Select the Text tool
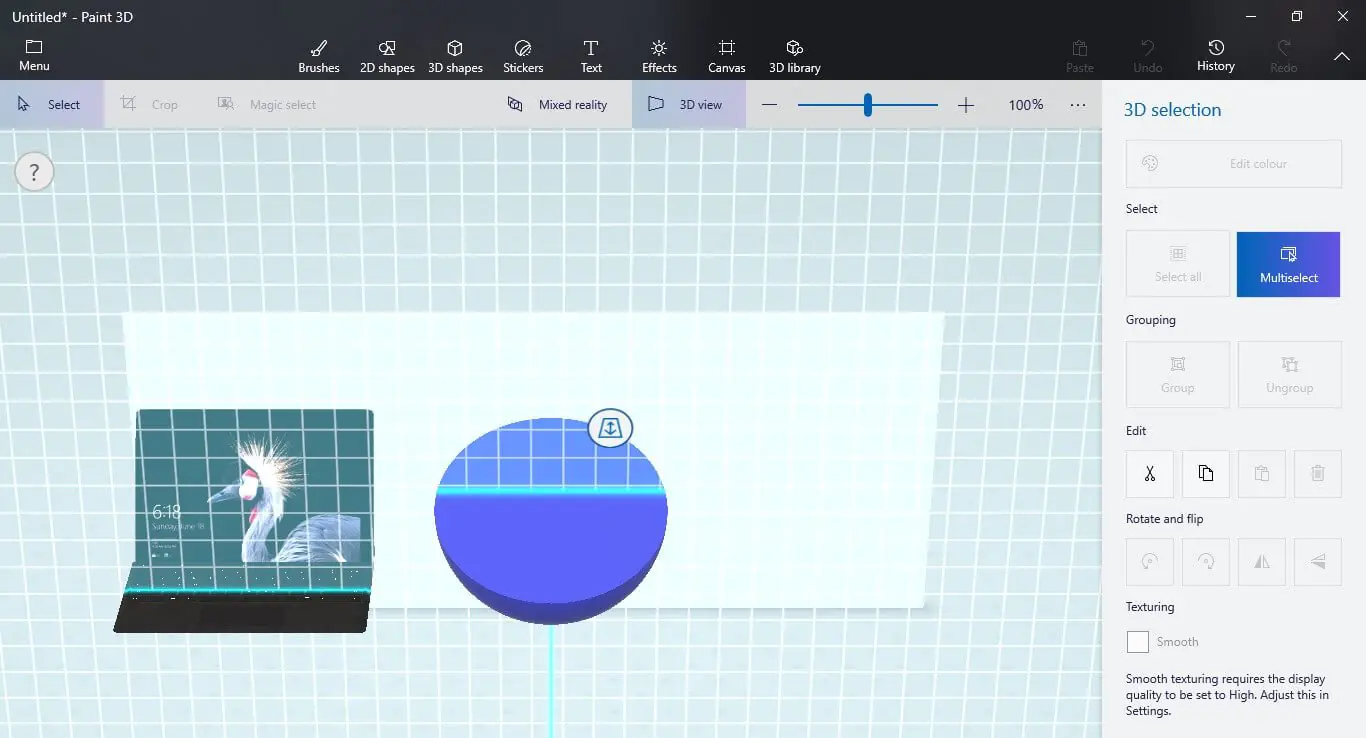 [x=591, y=56]
